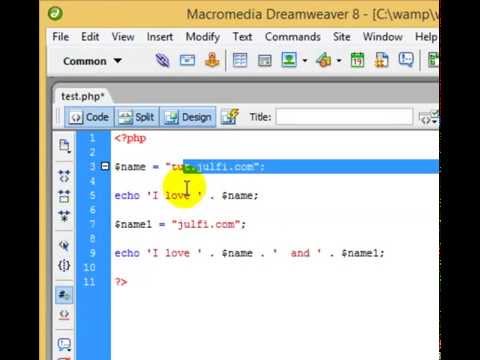The image size is (480, 360).
Task: Insert a Date using the calendar icon
Action: 358,60
